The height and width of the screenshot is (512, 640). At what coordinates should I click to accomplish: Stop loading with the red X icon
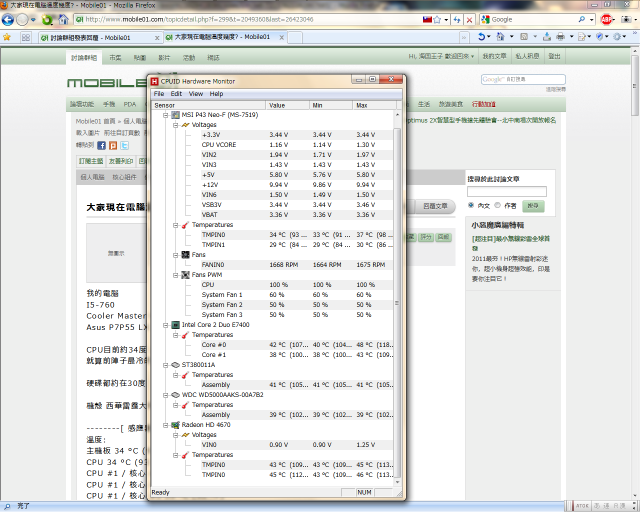469,20
